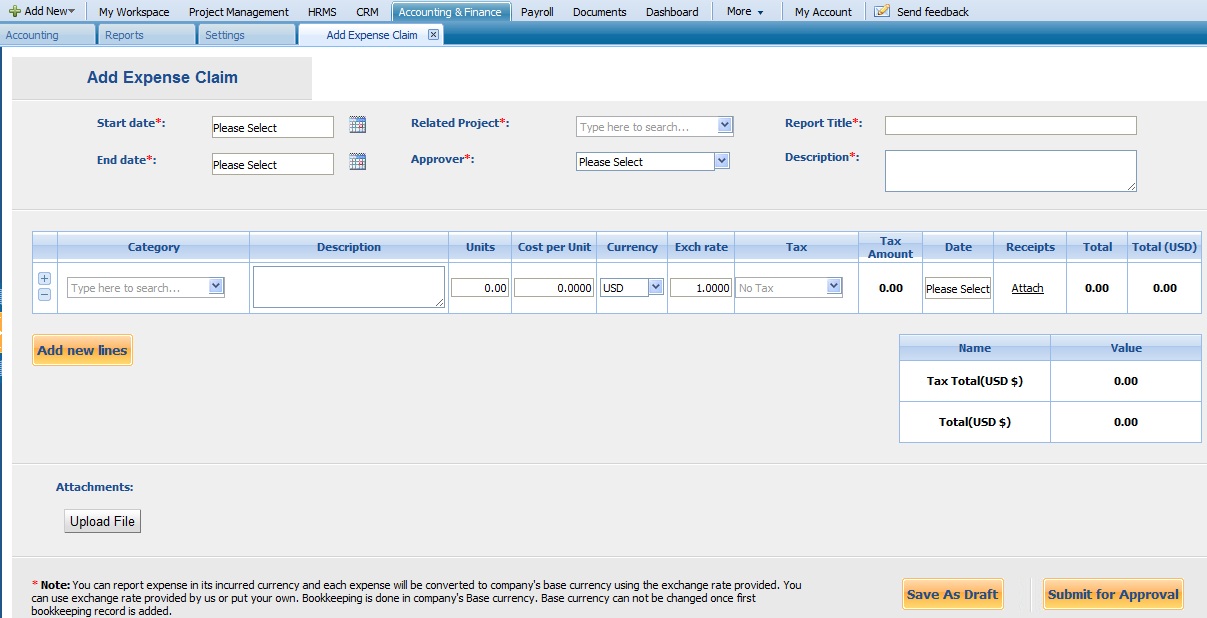The height and width of the screenshot is (618, 1207).
Task: Click the Attach receipts link
Action: click(x=1027, y=288)
